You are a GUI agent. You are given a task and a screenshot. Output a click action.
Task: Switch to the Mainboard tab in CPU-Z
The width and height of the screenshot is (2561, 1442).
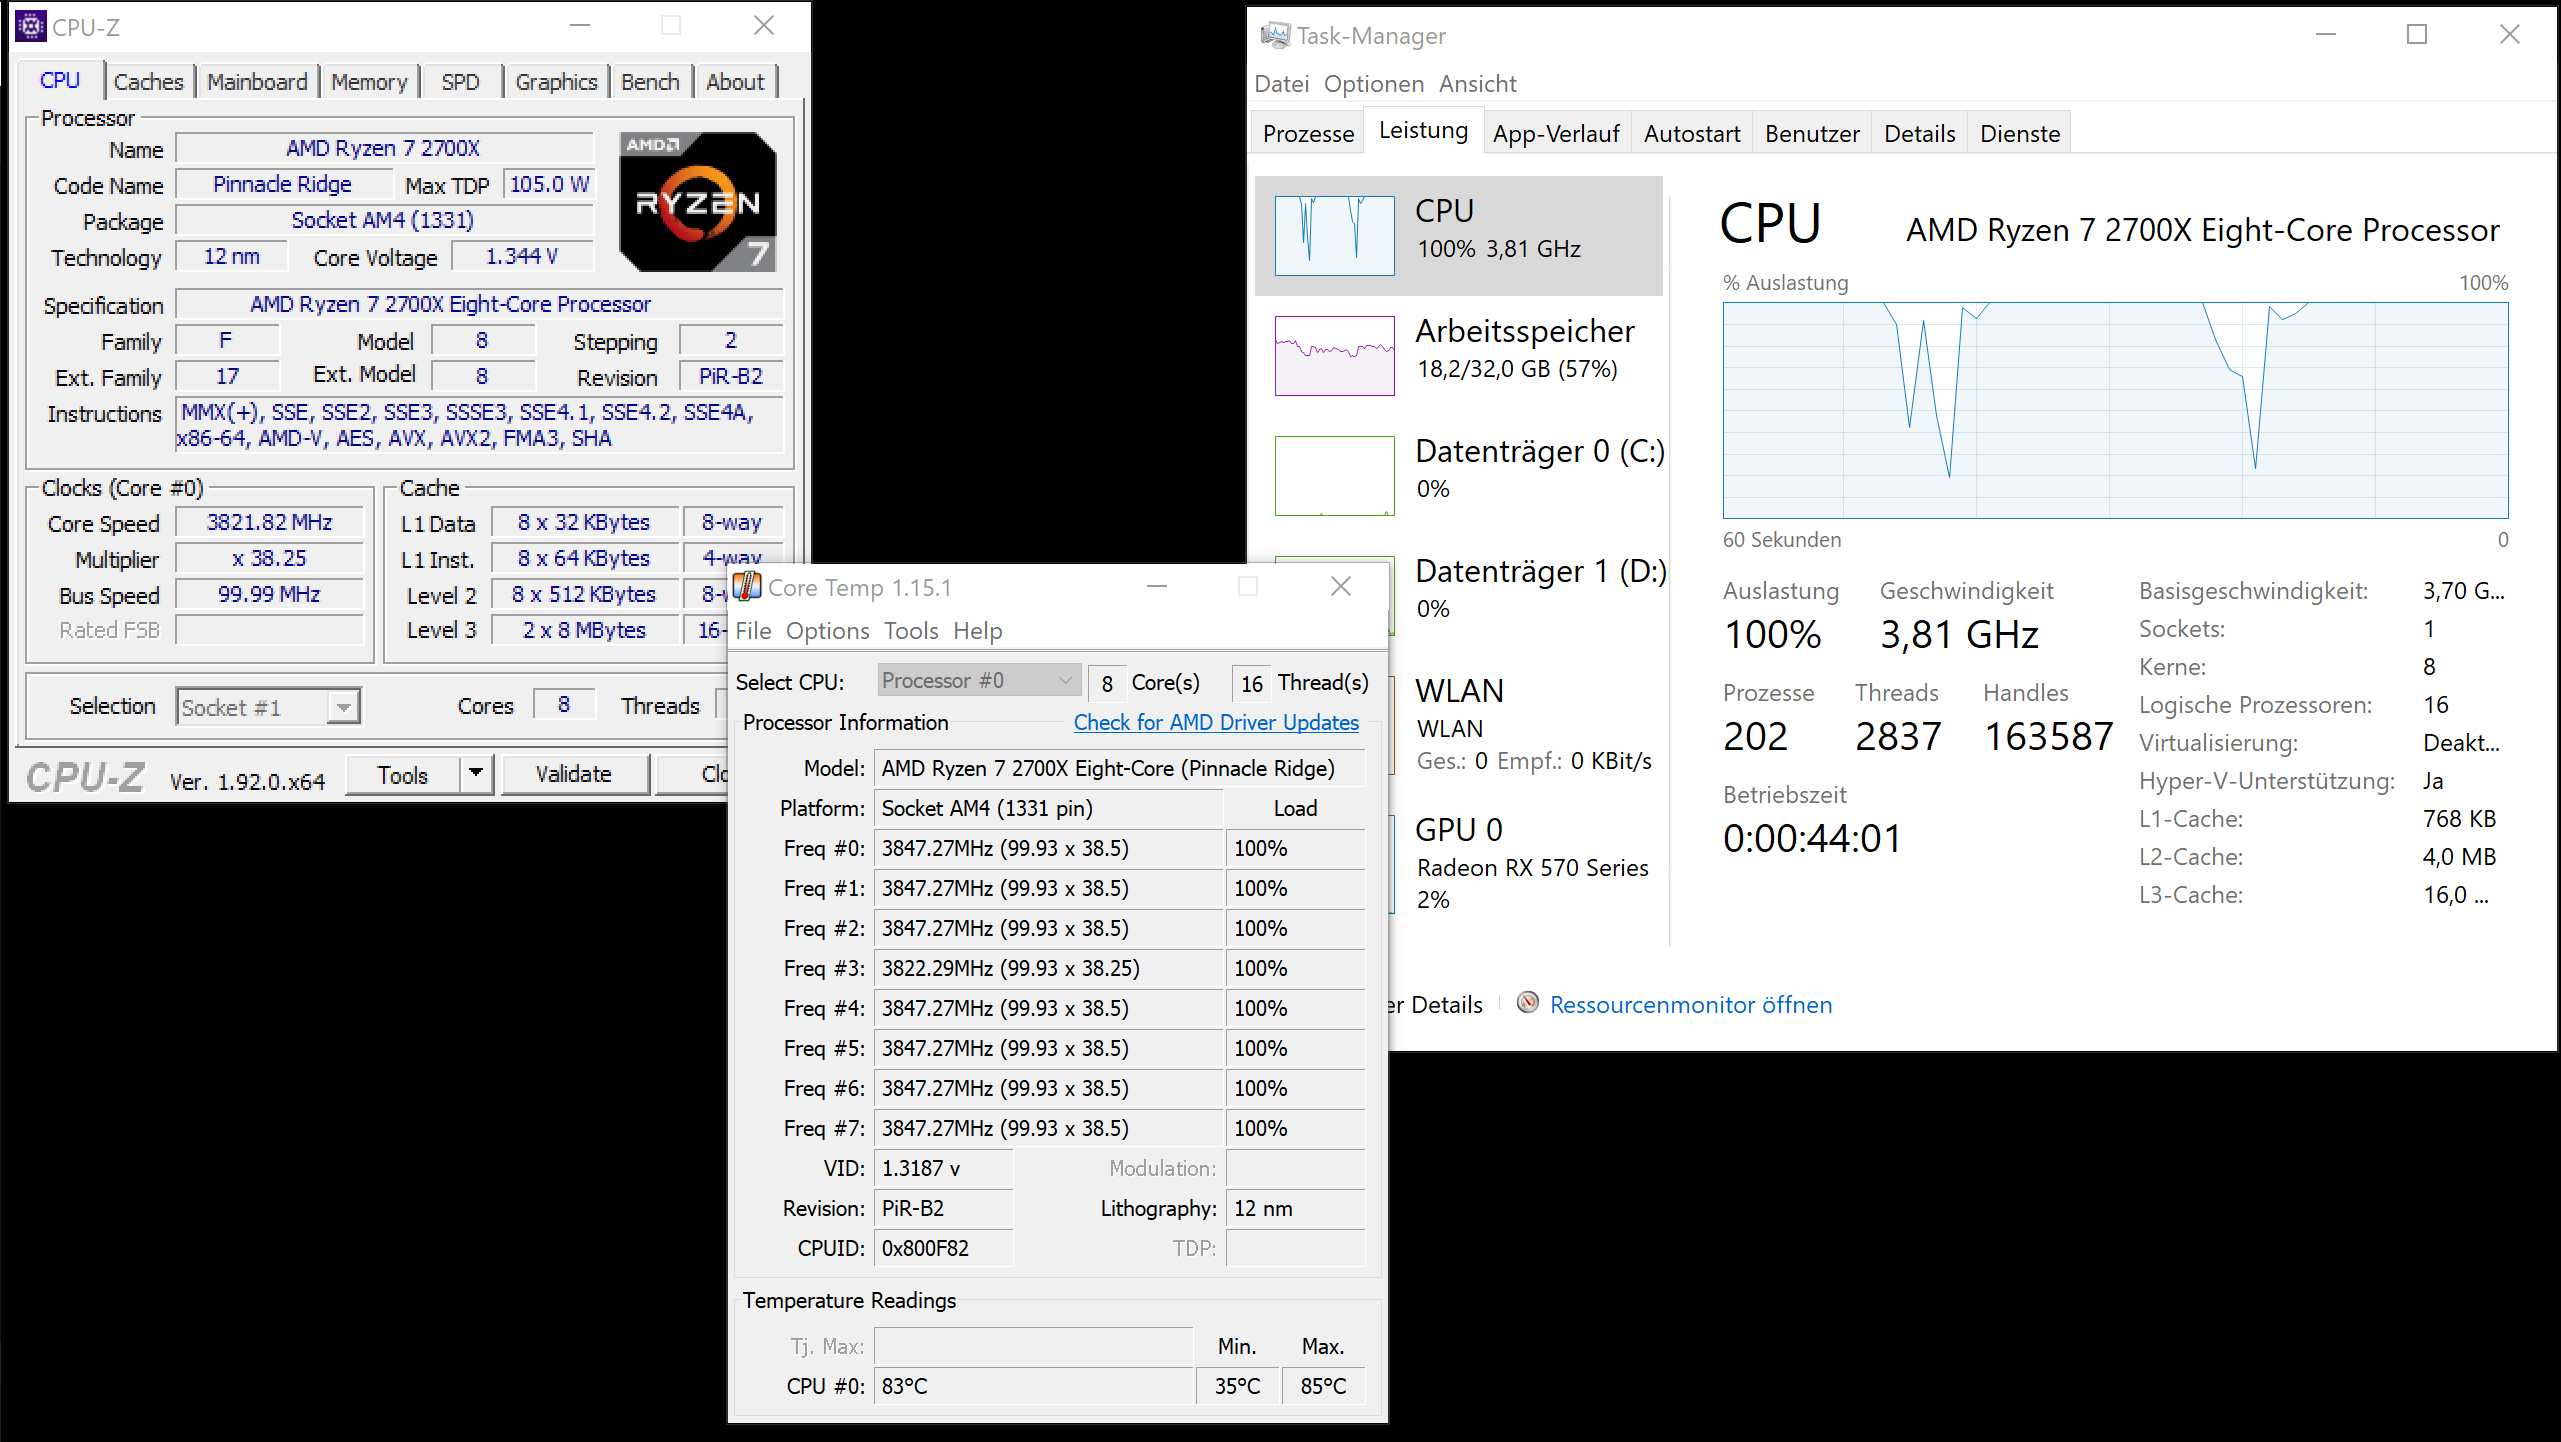(x=257, y=82)
